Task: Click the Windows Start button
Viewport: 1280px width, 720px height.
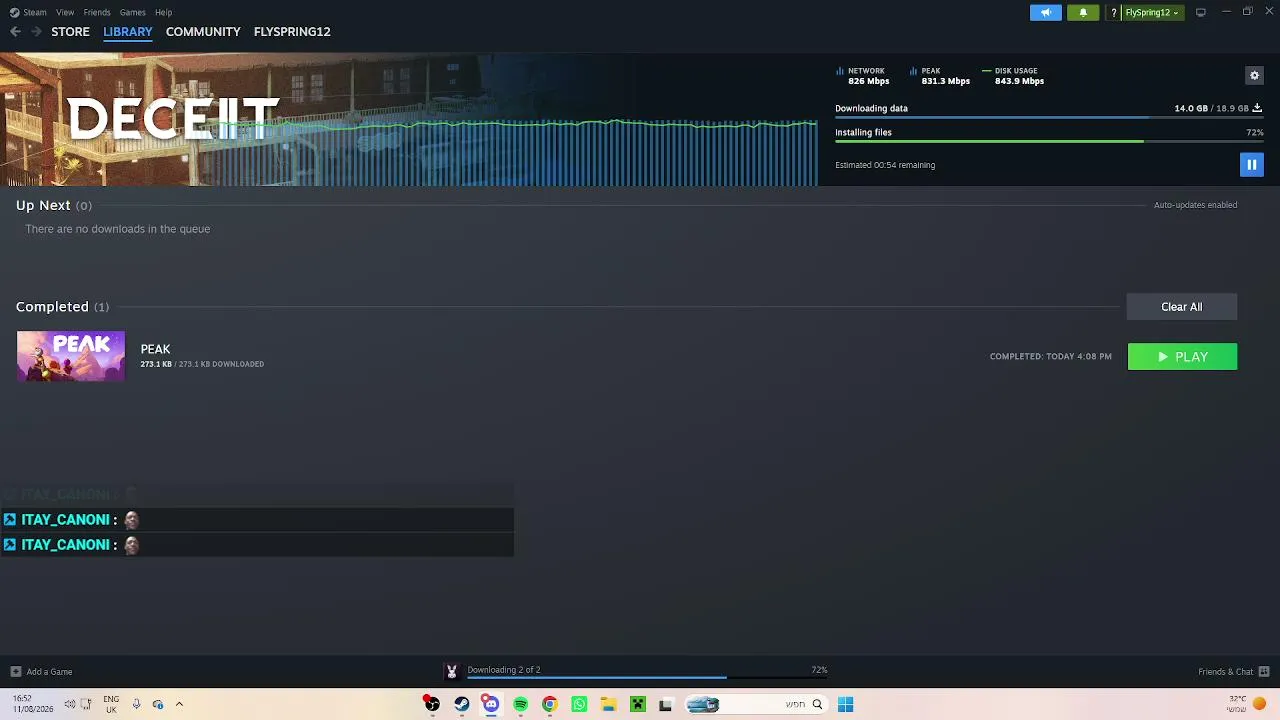Action: [845, 704]
